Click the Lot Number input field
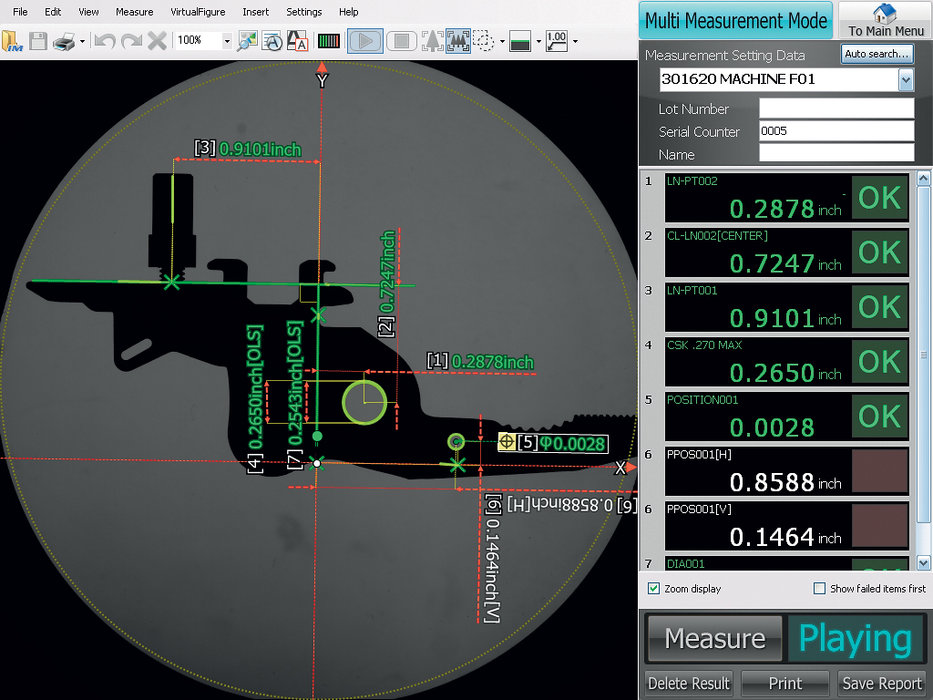 pyautogui.click(x=836, y=109)
